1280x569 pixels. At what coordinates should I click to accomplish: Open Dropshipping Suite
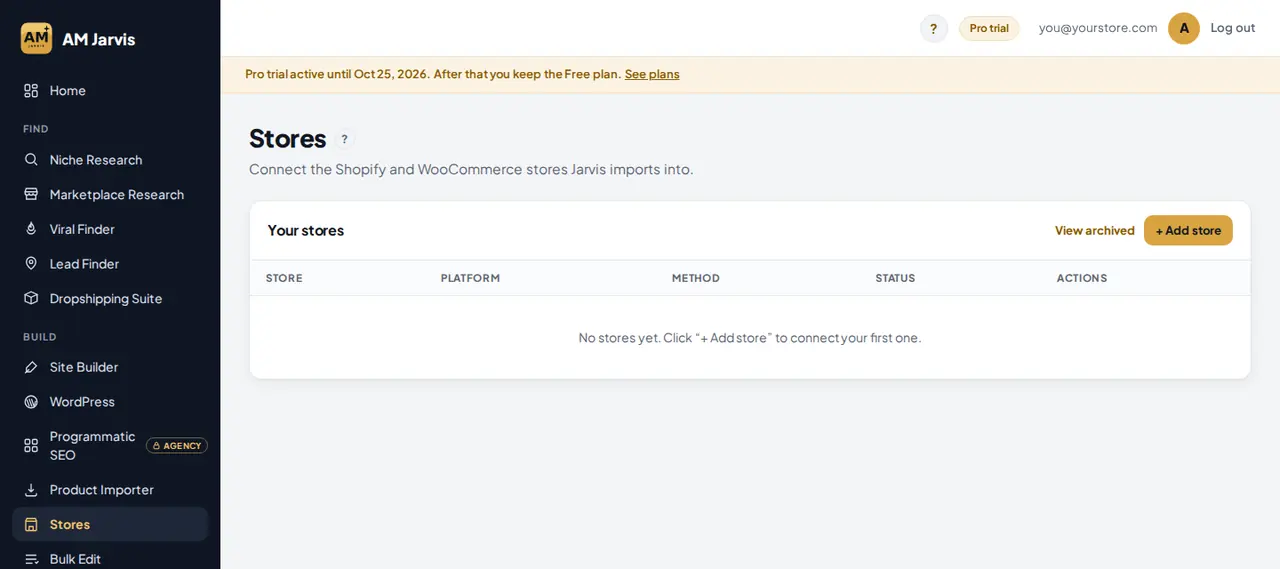point(110,298)
